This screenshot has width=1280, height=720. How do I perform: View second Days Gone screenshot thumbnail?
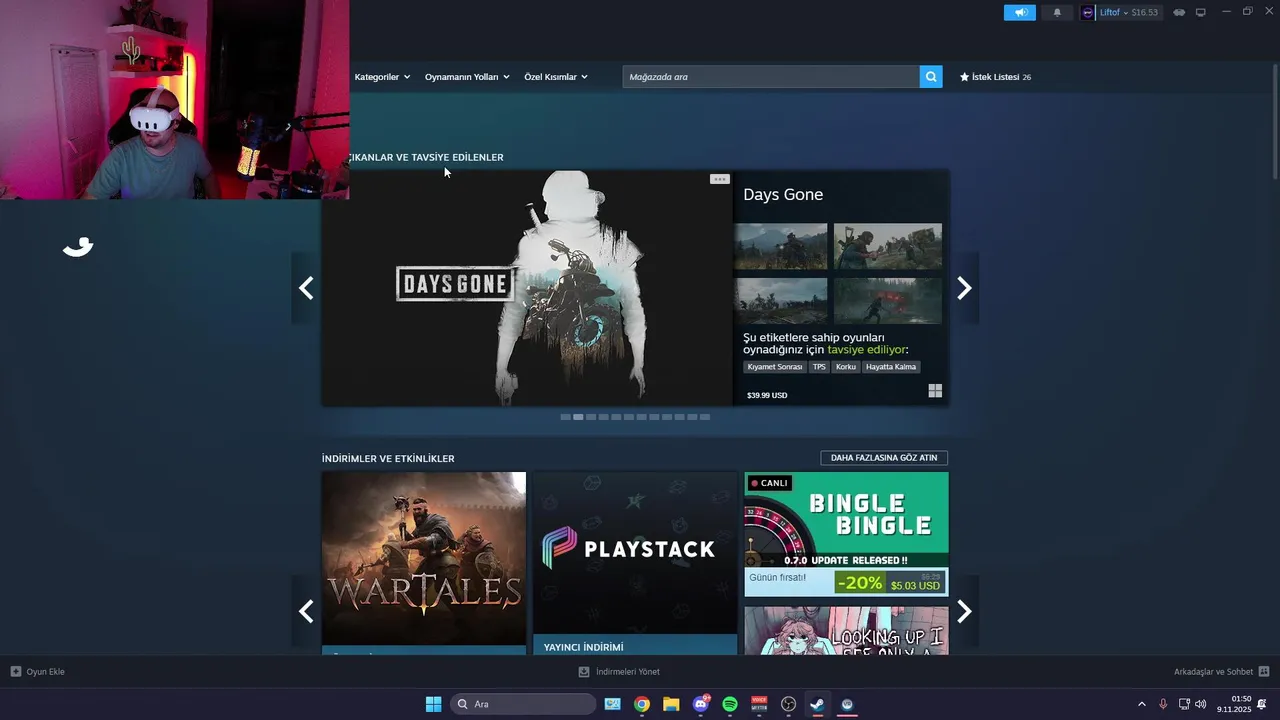[888, 246]
